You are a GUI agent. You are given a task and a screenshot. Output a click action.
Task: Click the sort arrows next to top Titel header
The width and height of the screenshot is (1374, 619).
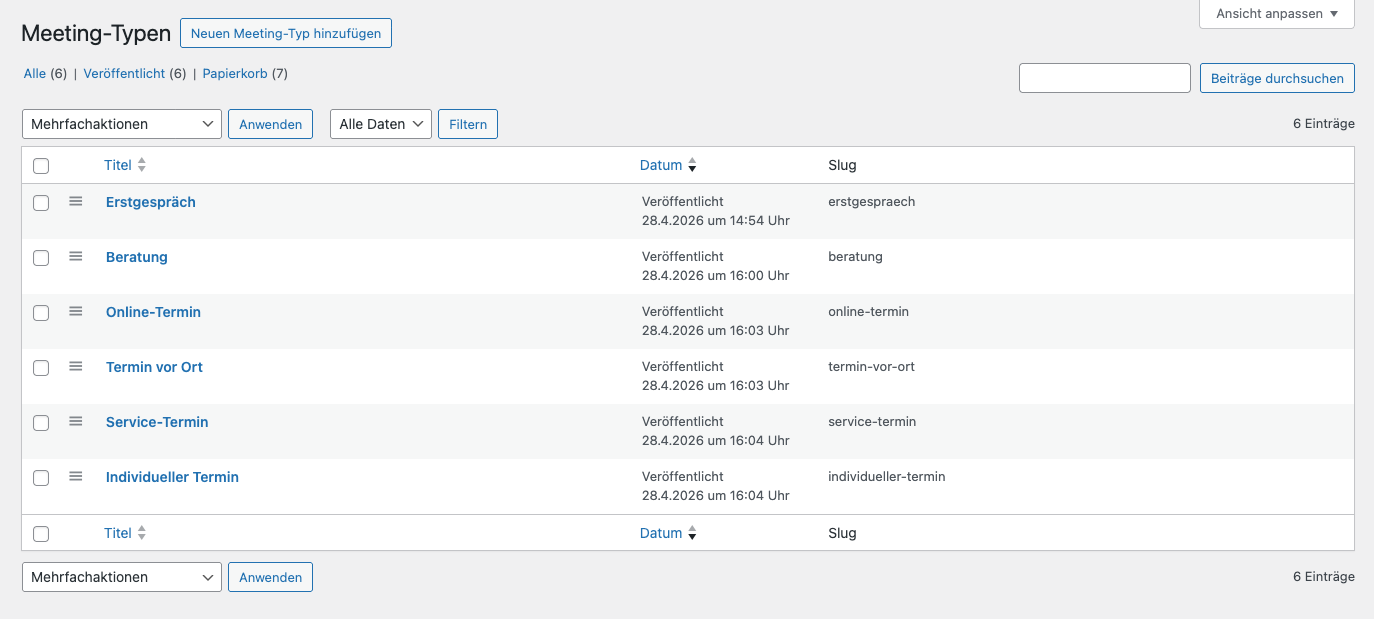click(142, 165)
